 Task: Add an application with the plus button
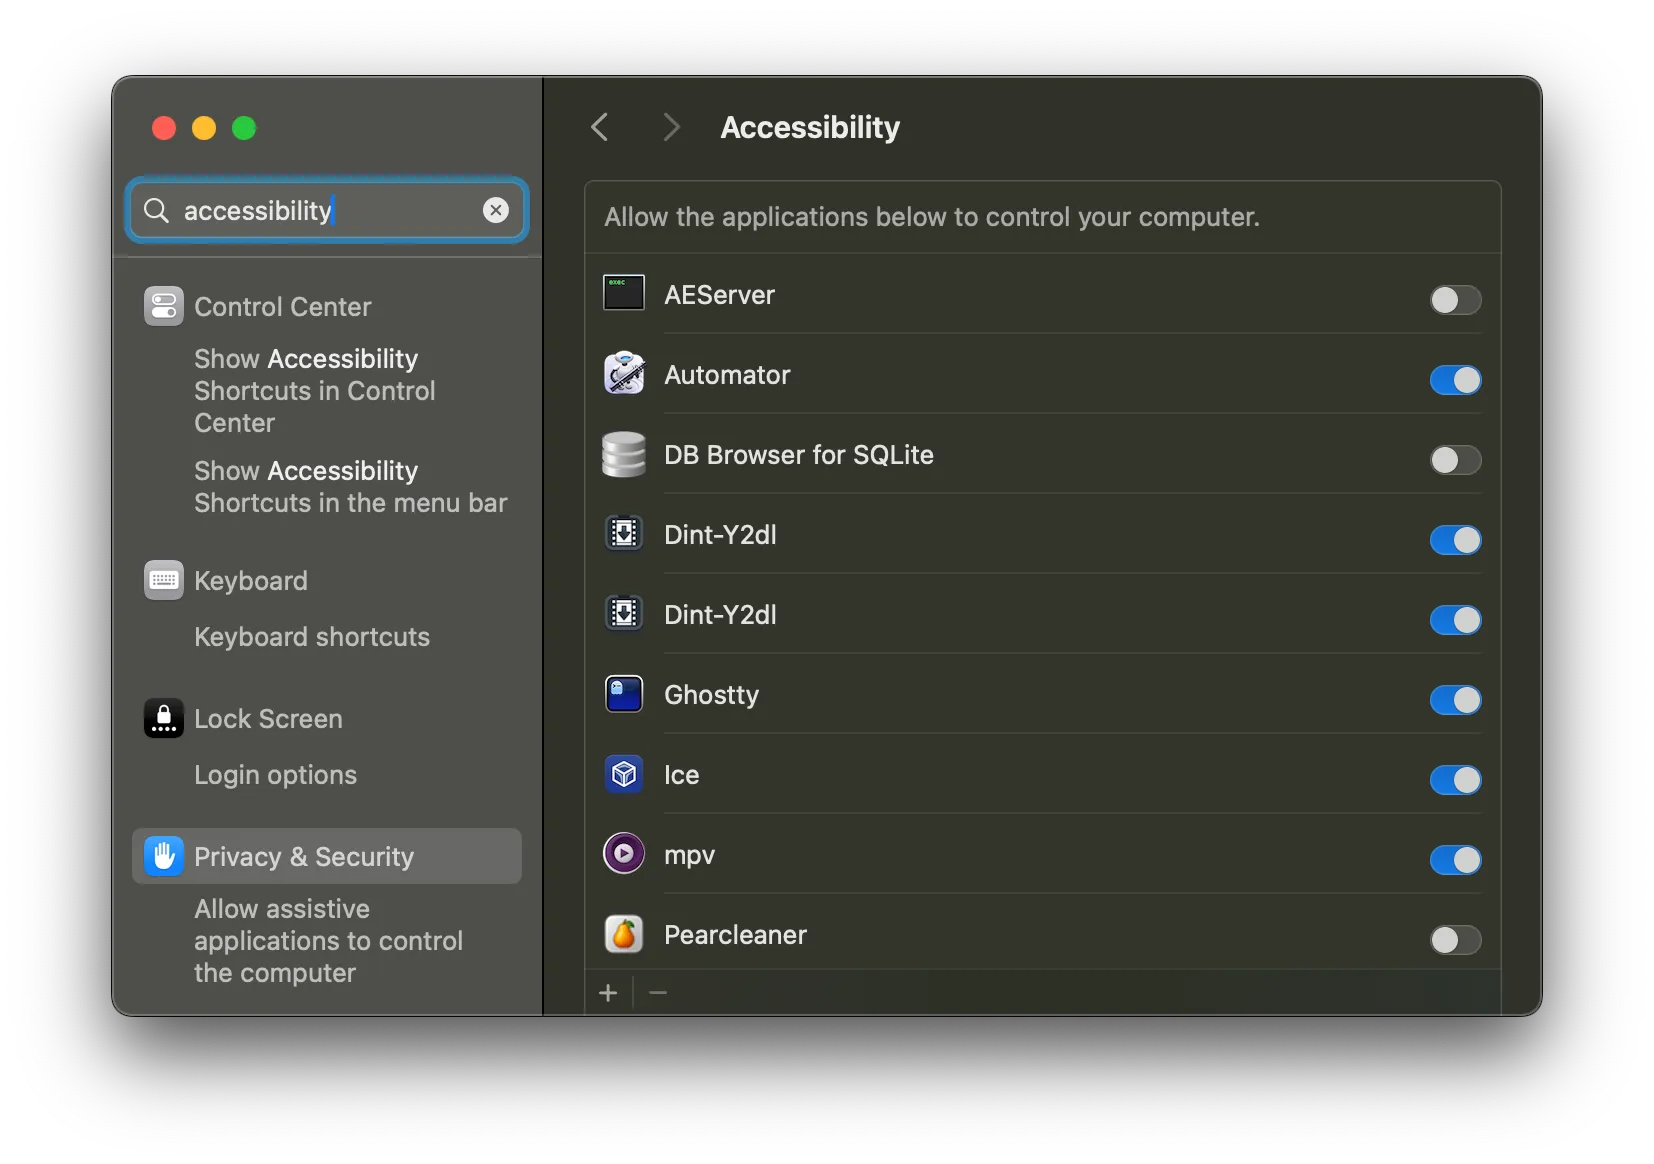[609, 992]
